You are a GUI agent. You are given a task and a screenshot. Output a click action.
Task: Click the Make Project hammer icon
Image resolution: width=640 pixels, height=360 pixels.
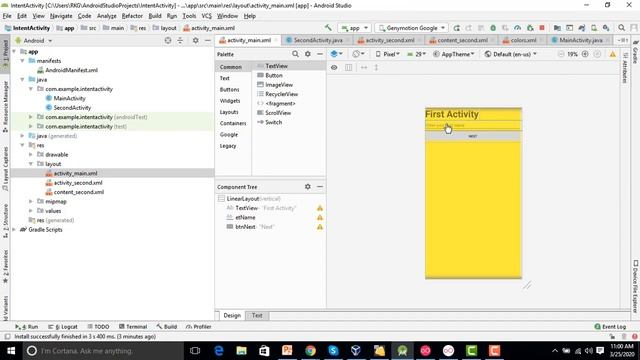(328, 28)
